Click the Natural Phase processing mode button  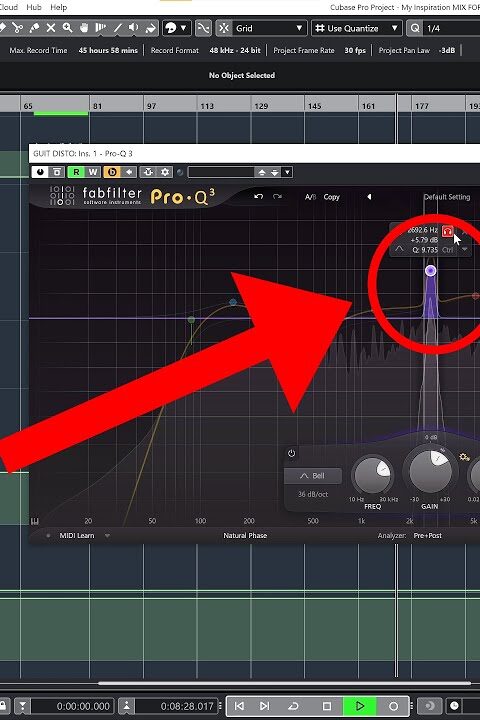pyautogui.click(x=245, y=535)
